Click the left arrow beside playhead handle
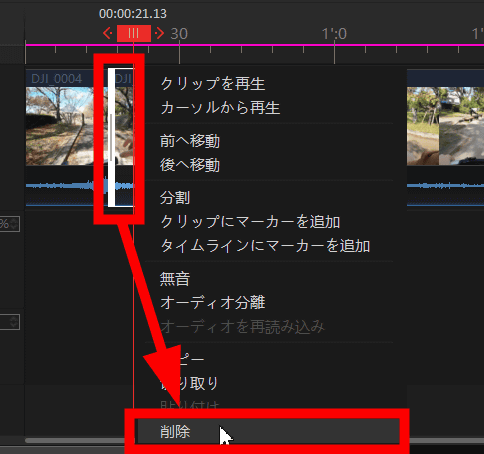 pos(107,33)
